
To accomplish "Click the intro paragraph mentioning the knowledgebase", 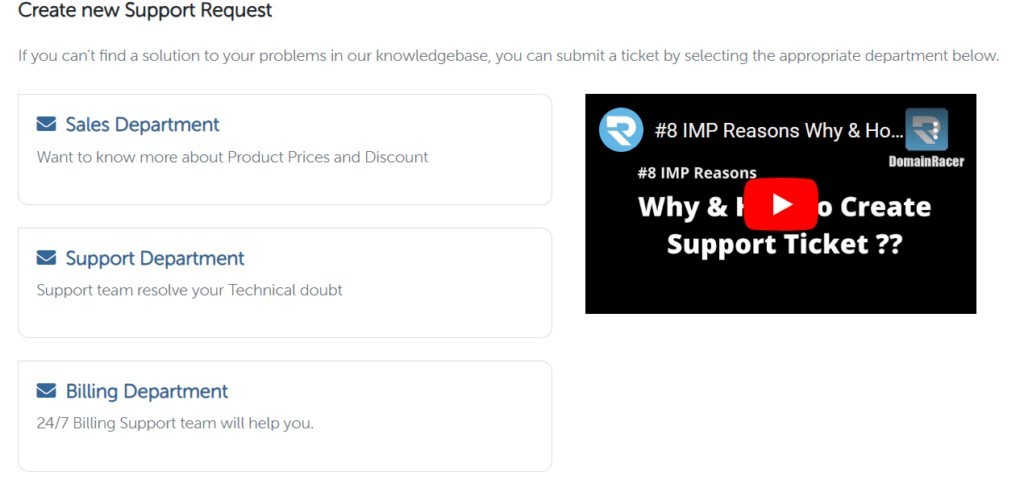I will pos(508,55).
